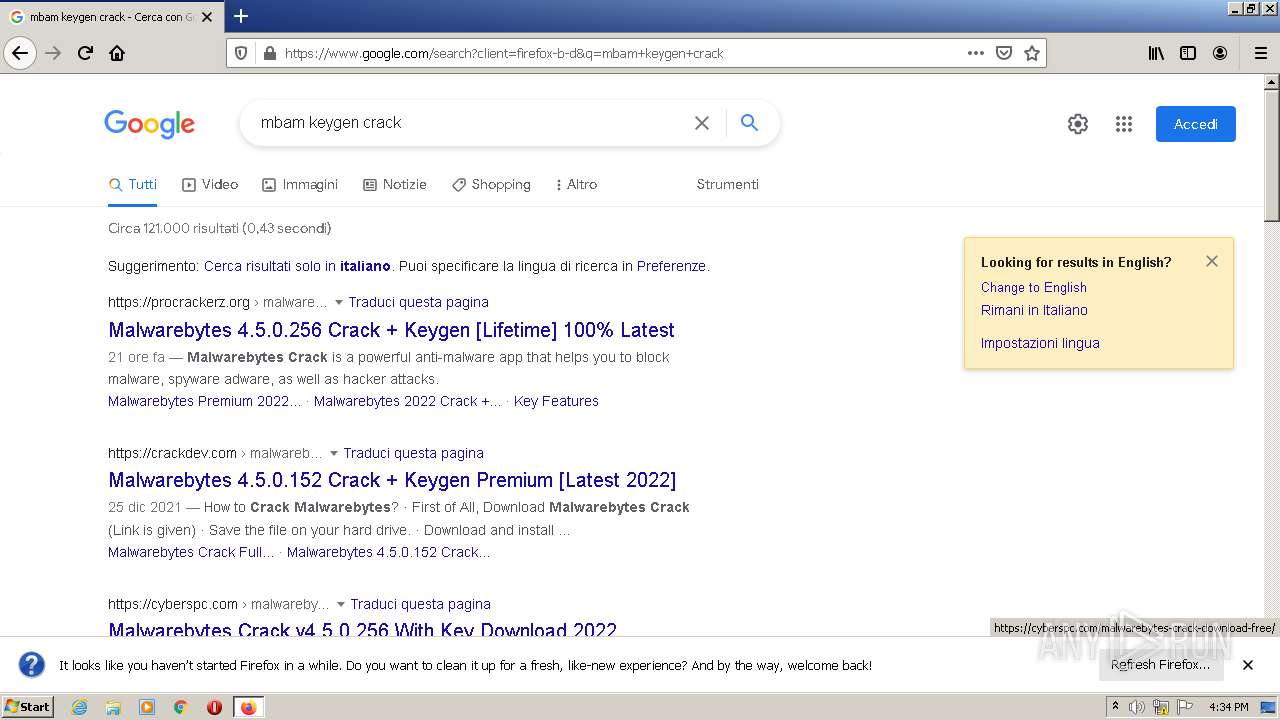
Task: Click Change to English link
Action: pyautogui.click(x=1033, y=288)
